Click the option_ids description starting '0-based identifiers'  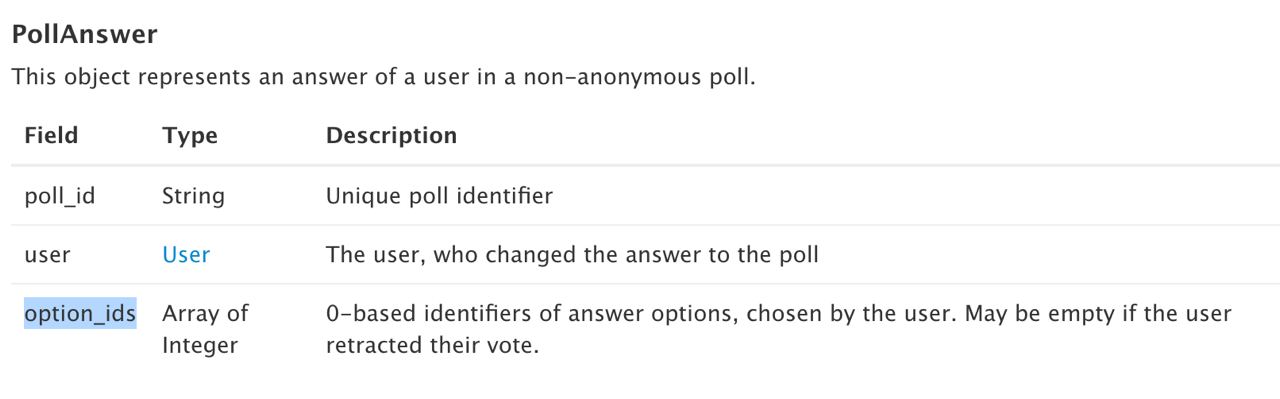pyautogui.click(x=779, y=329)
